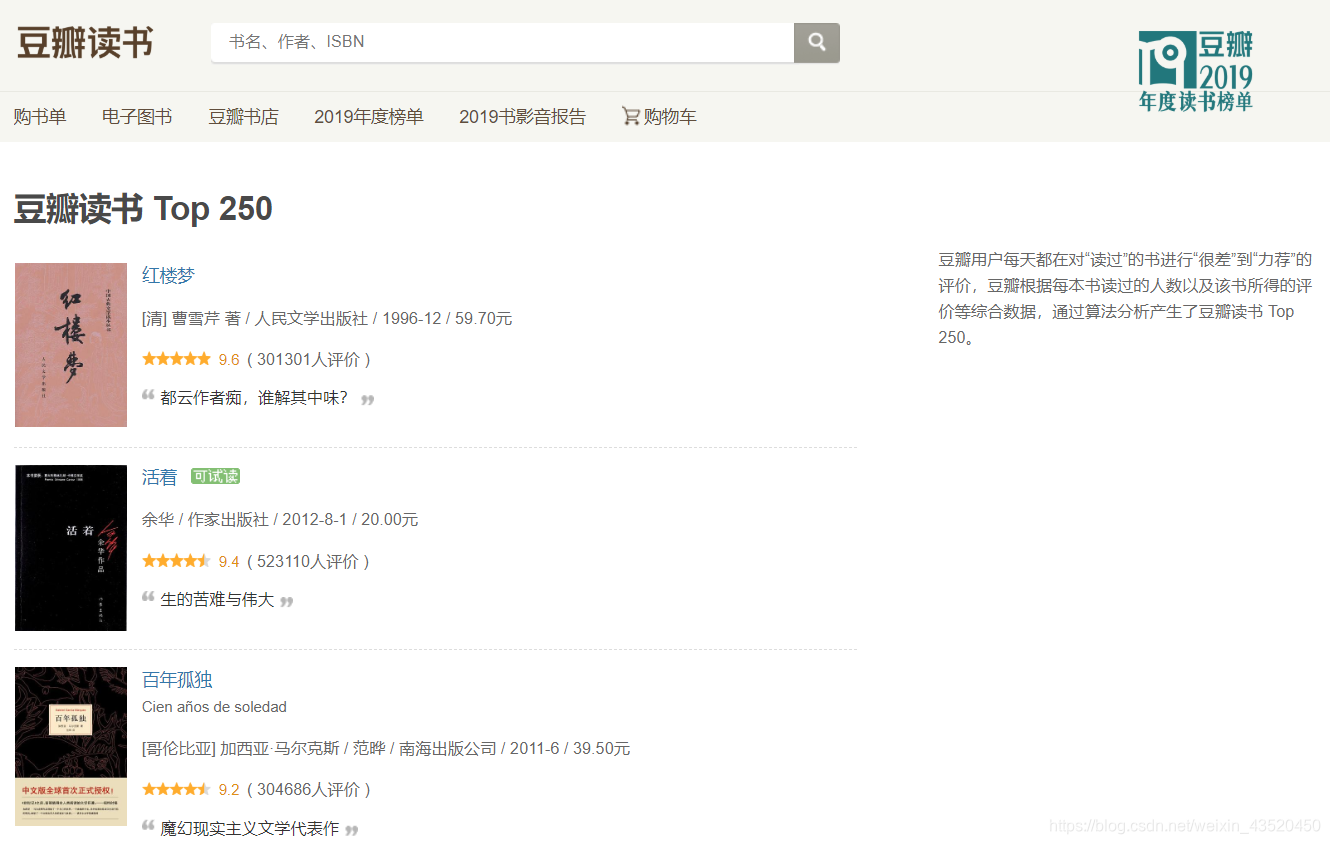
Task: Click the line [清] 曹雪芹 著 / 人民文学出版社
Action: [x=327, y=319]
